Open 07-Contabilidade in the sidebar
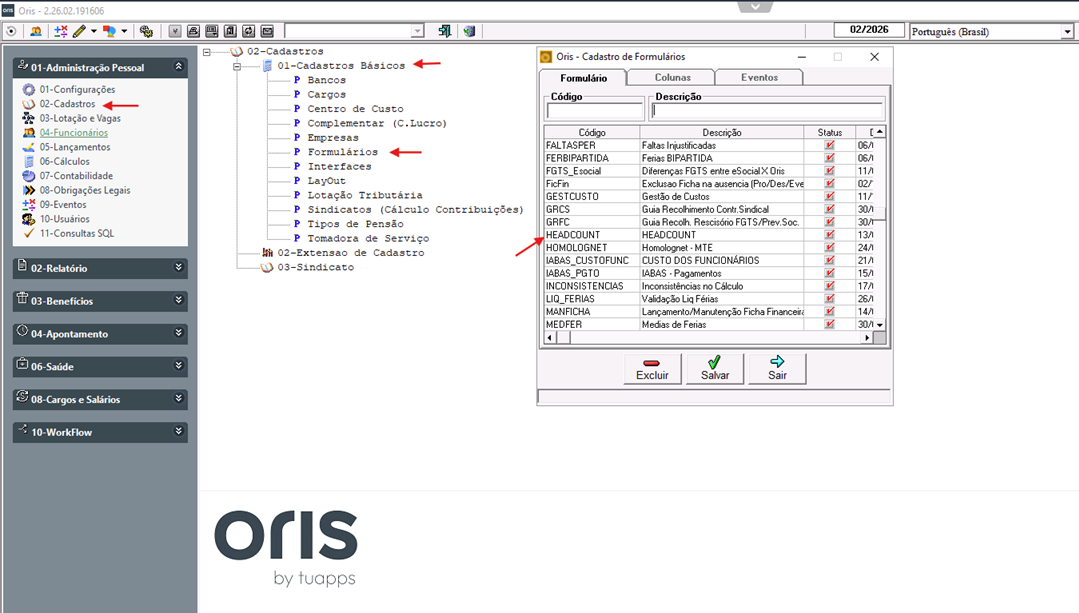Viewport: 1079px width, 613px height. coord(76,176)
